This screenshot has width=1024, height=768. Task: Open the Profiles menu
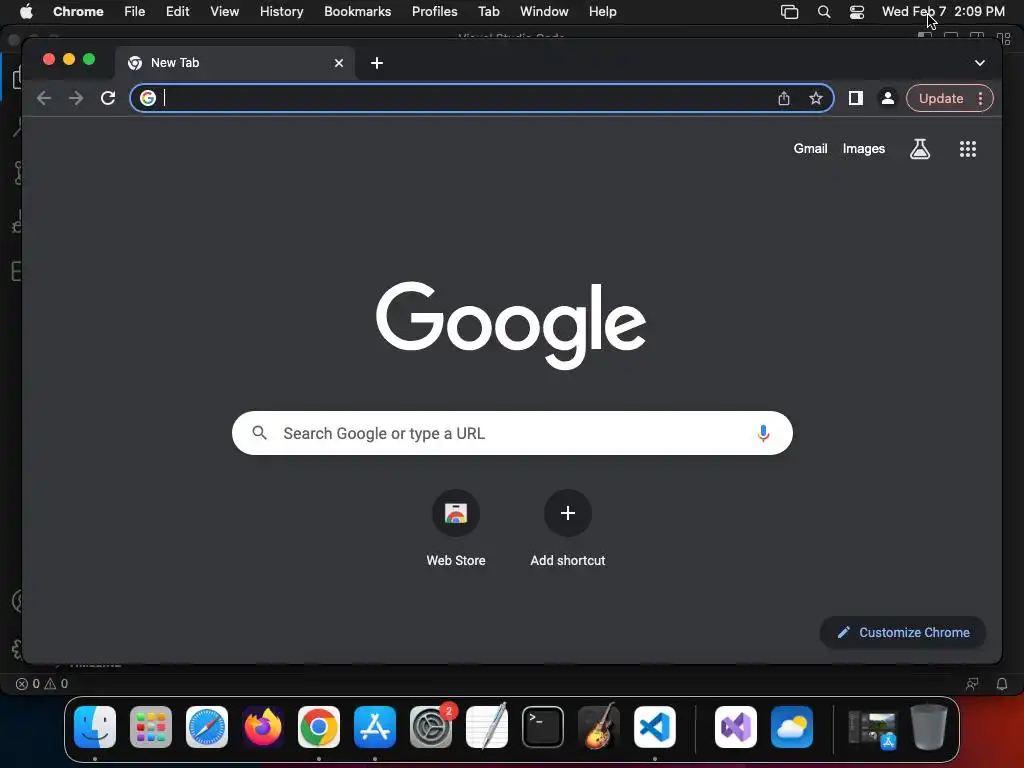(434, 11)
